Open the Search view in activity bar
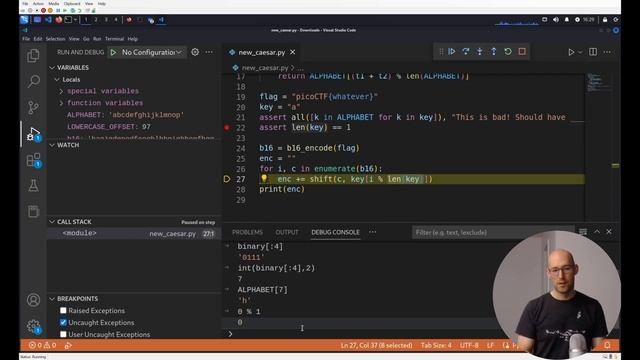Image resolution: width=640 pixels, height=360 pixels. pos(33,81)
